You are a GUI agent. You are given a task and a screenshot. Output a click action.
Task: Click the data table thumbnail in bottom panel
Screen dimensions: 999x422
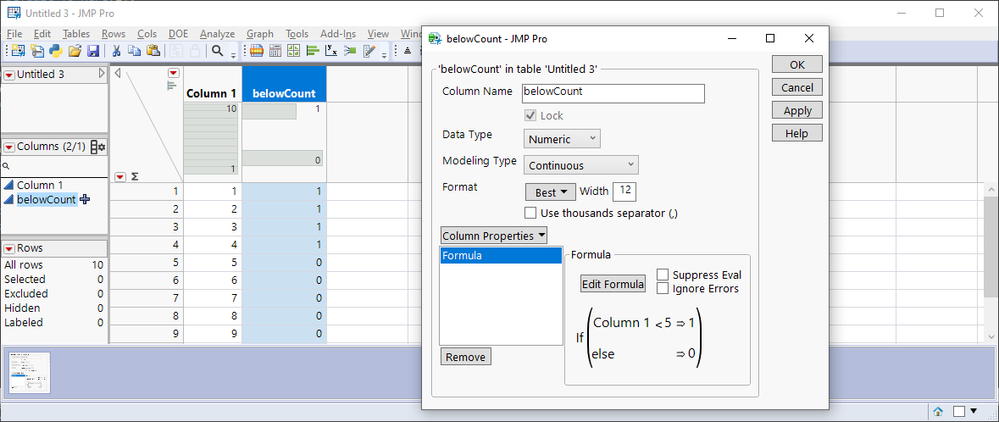pyautogui.click(x=29, y=373)
